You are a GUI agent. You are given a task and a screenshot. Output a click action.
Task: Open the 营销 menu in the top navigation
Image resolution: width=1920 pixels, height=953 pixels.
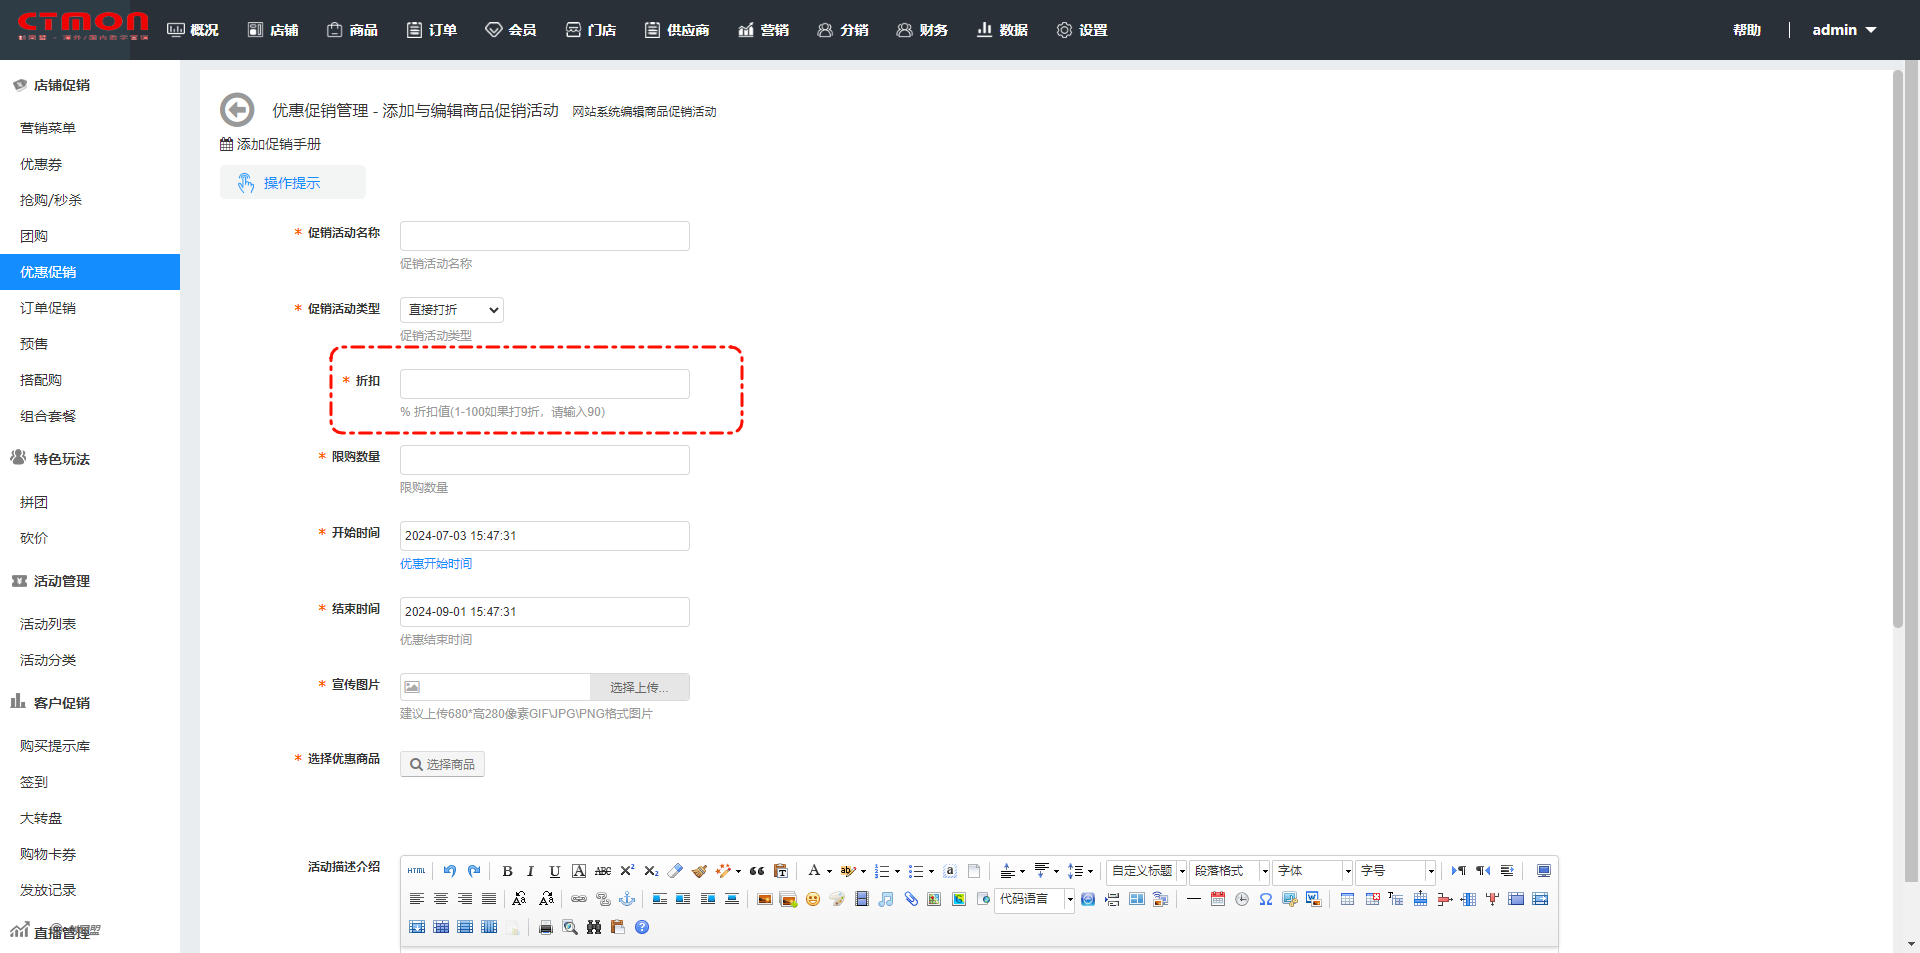click(x=764, y=30)
